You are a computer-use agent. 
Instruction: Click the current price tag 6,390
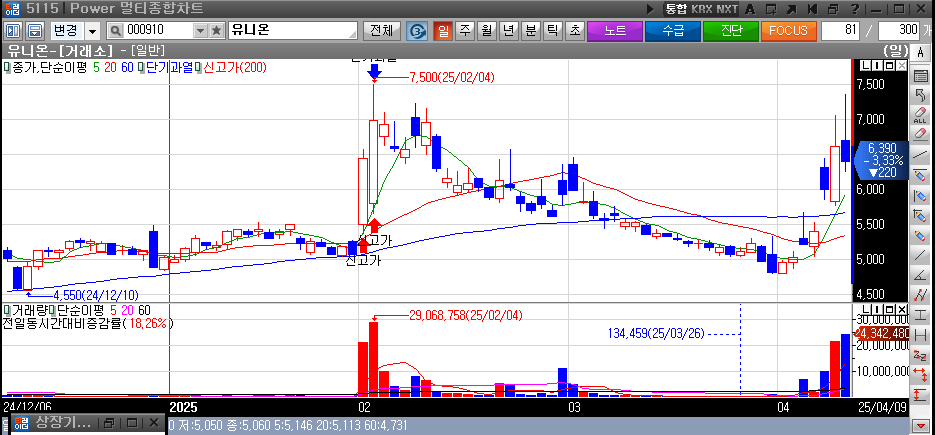click(x=882, y=160)
